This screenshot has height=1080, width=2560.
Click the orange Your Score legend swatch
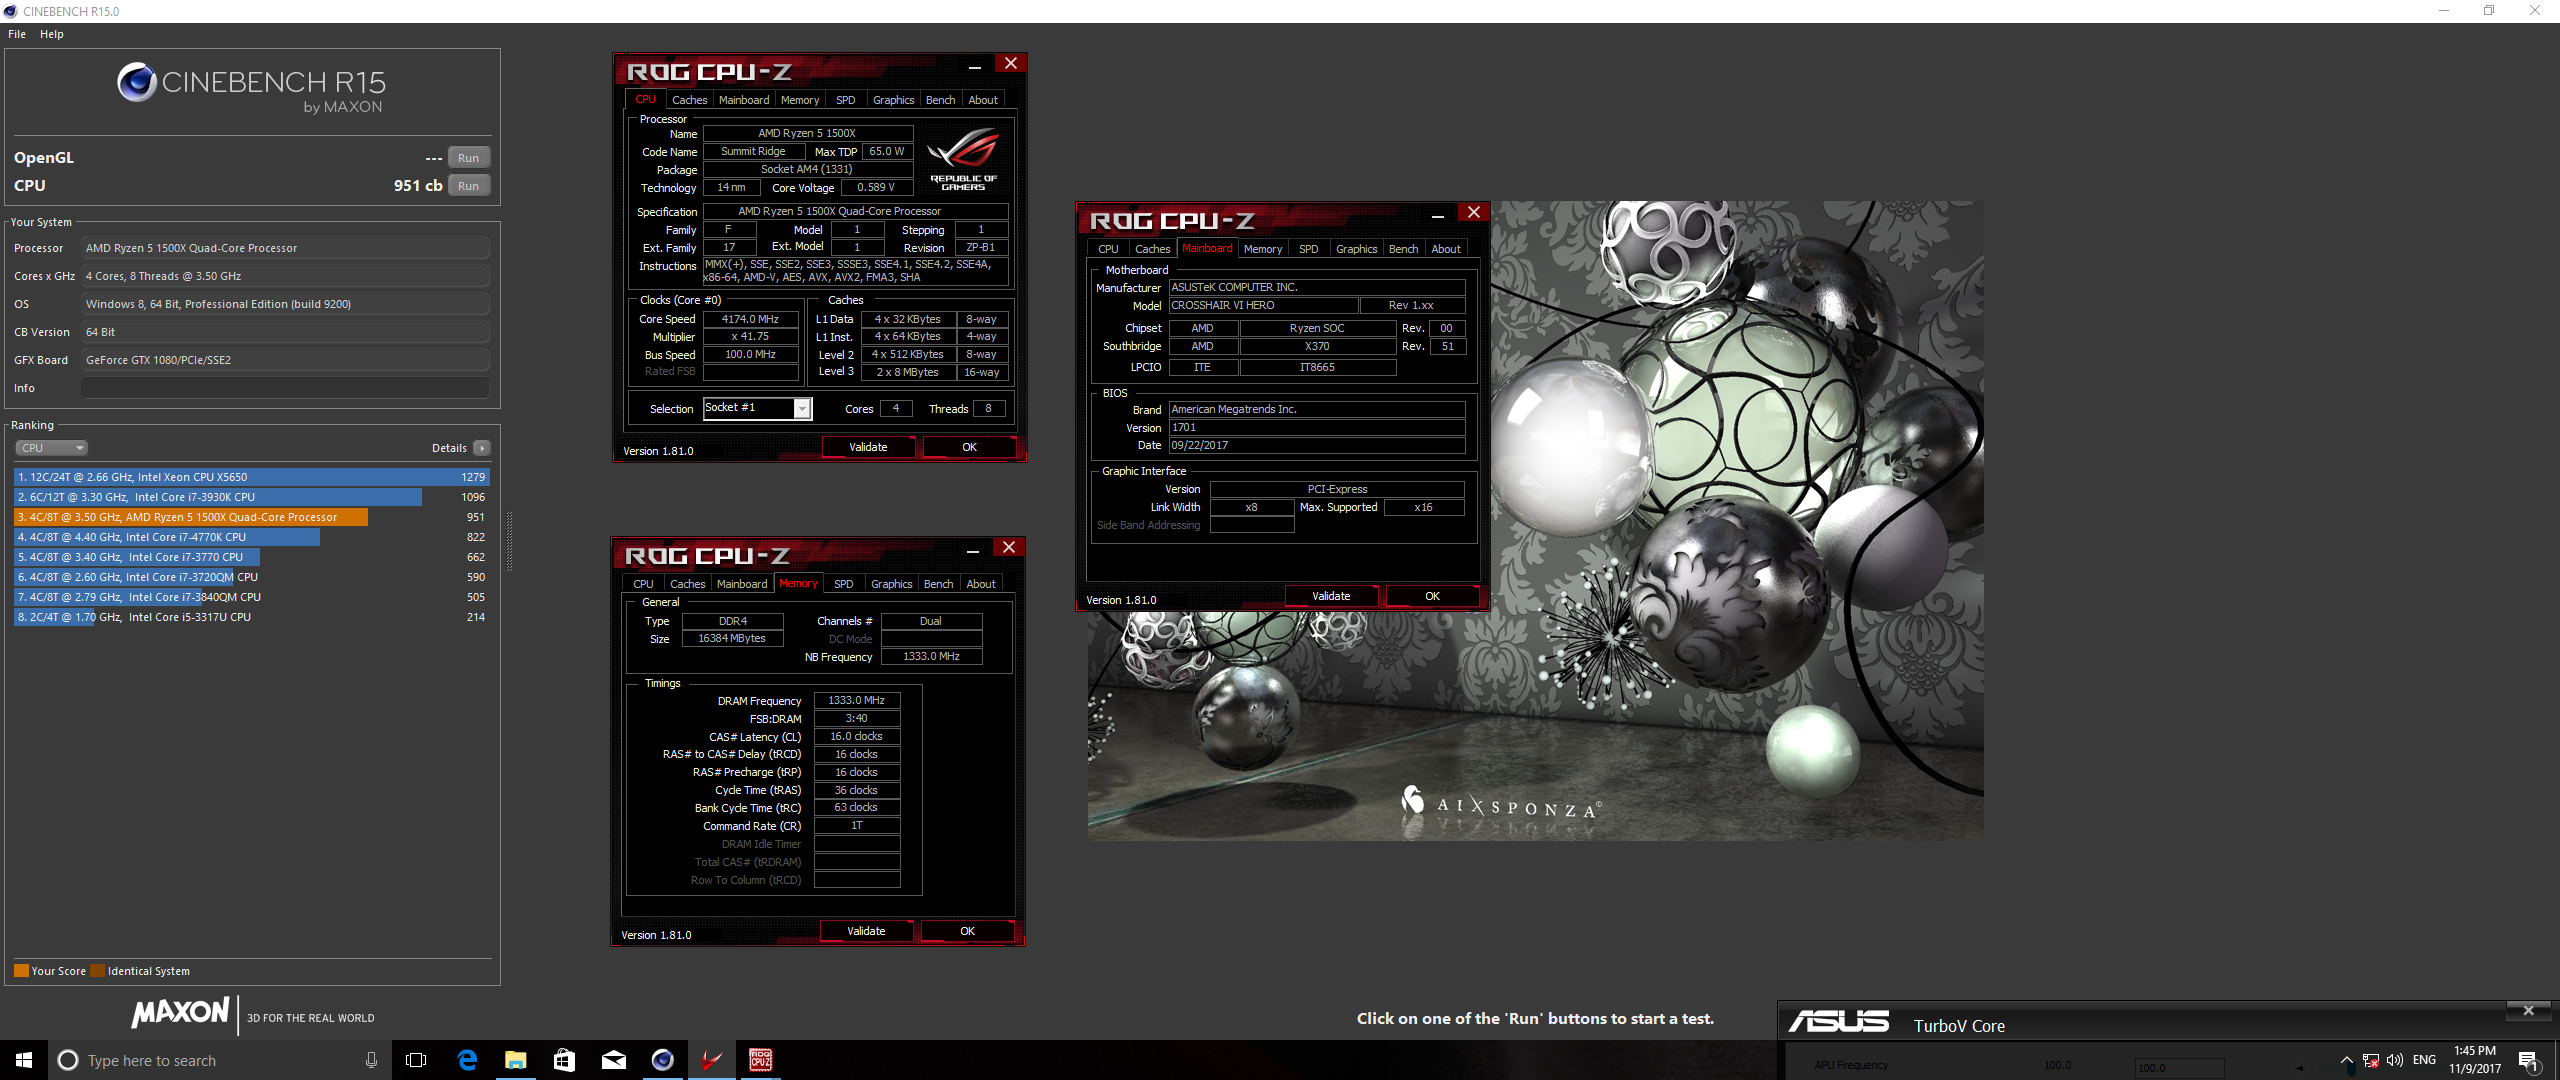click(21, 970)
